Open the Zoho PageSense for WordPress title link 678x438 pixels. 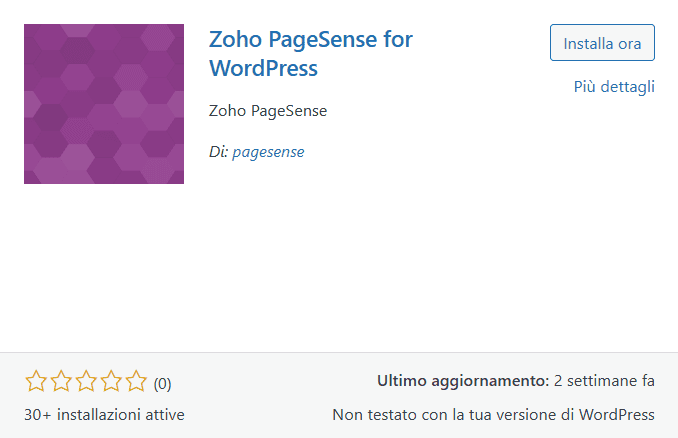(311, 54)
